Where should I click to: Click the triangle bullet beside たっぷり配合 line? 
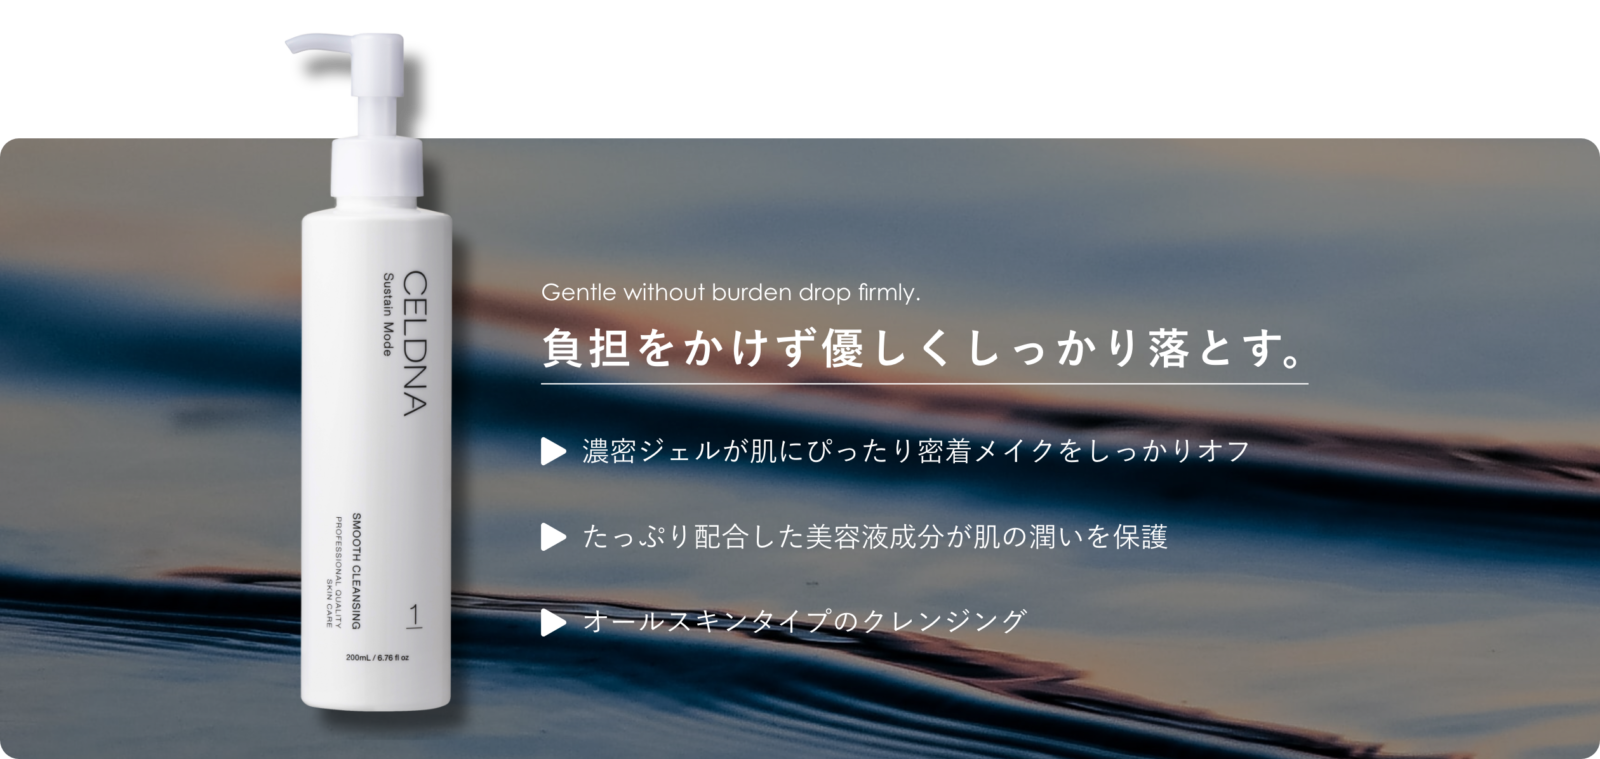pos(553,537)
